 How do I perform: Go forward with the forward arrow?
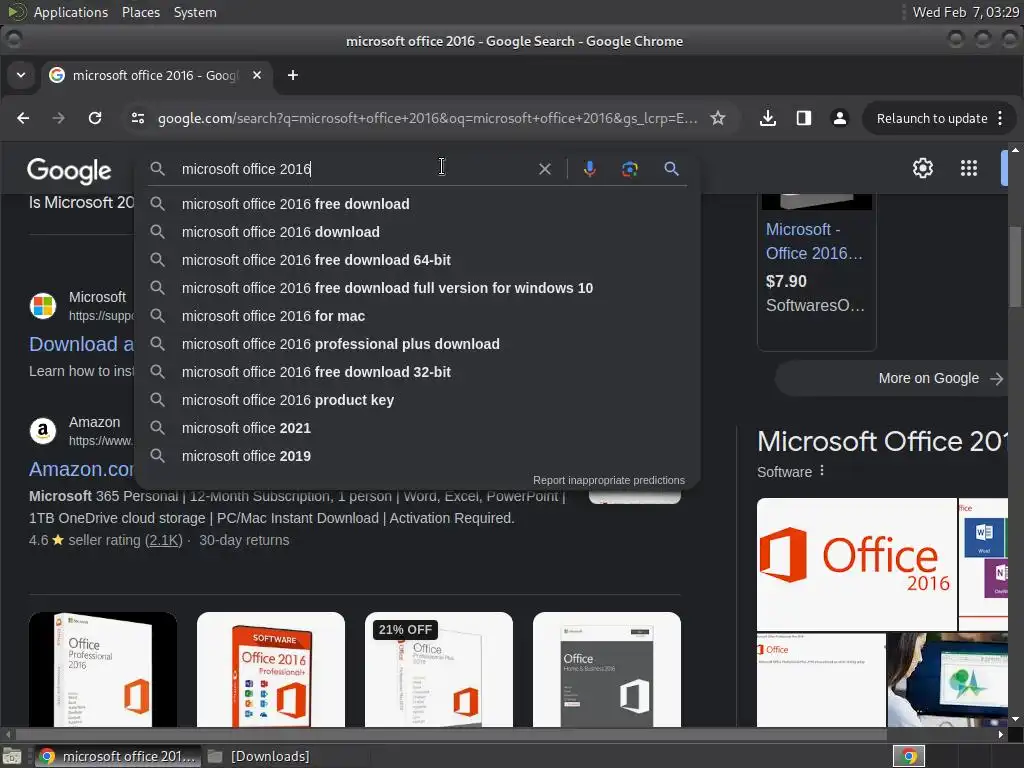59,118
